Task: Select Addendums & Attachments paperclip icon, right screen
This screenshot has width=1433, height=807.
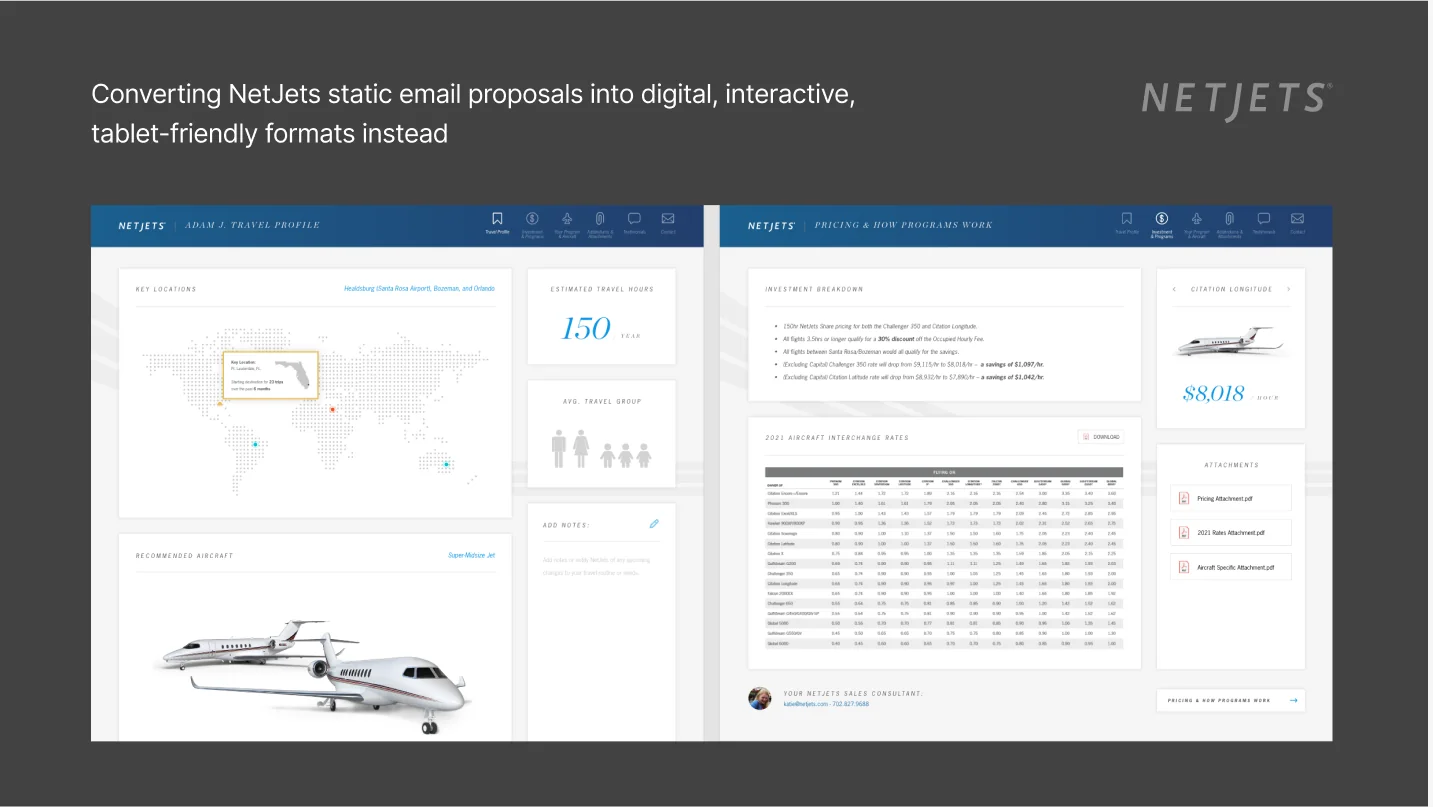Action: pos(1229,218)
